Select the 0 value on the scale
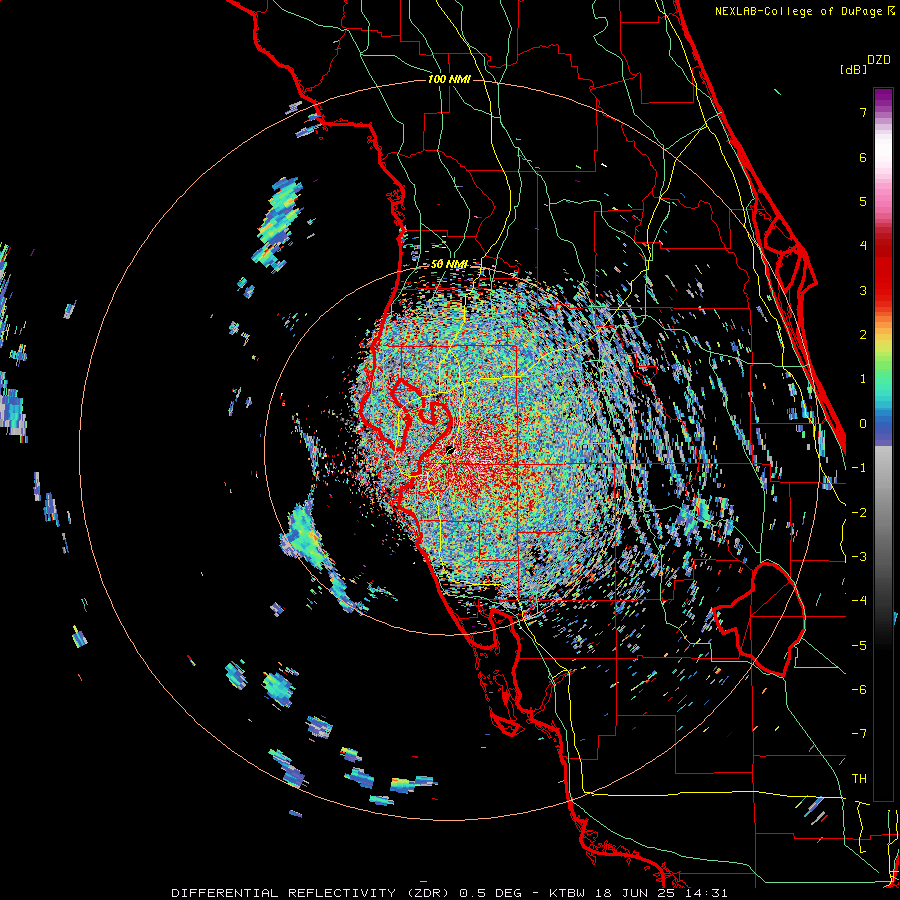The width and height of the screenshot is (900, 900). [x=863, y=424]
